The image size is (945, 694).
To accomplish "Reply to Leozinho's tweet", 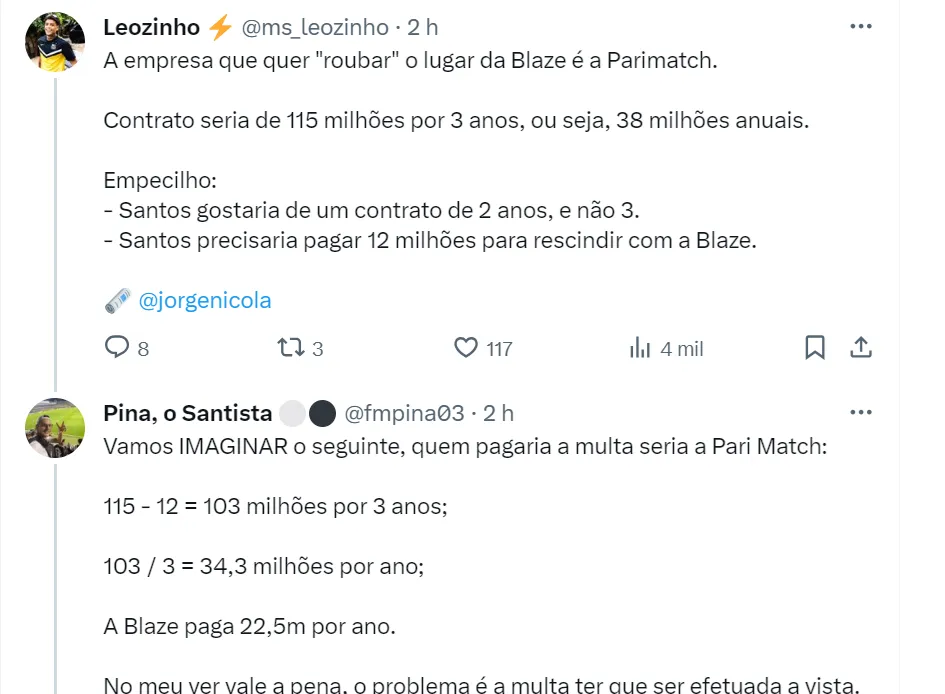I will click(118, 348).
